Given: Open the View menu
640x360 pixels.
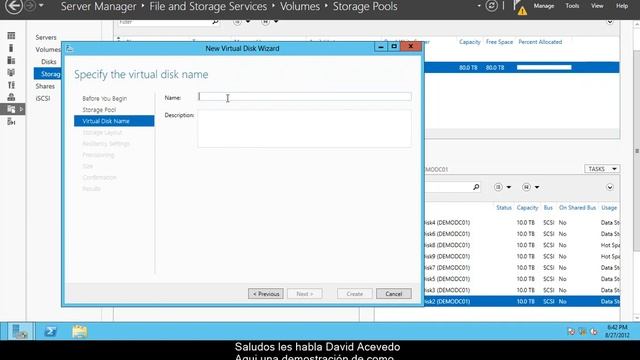Looking at the screenshot, I should point(597,6).
